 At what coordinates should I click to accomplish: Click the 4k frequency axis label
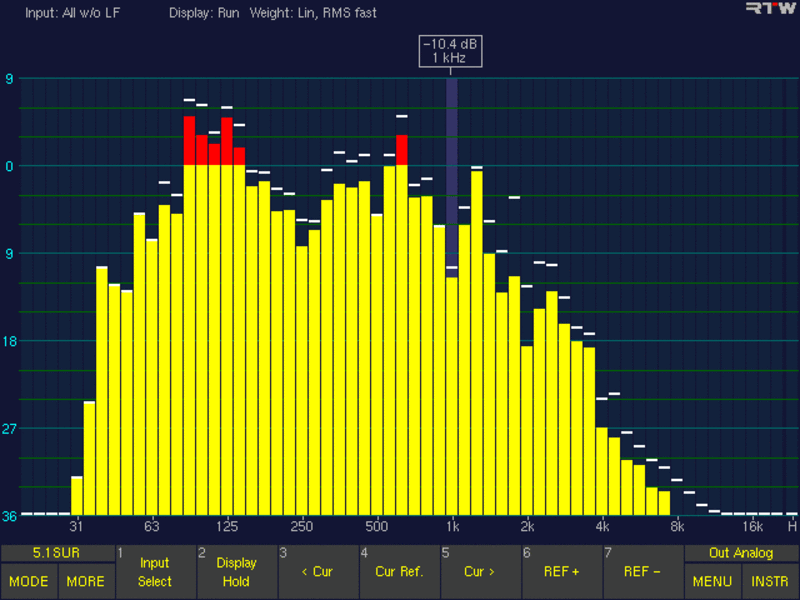[602, 527]
